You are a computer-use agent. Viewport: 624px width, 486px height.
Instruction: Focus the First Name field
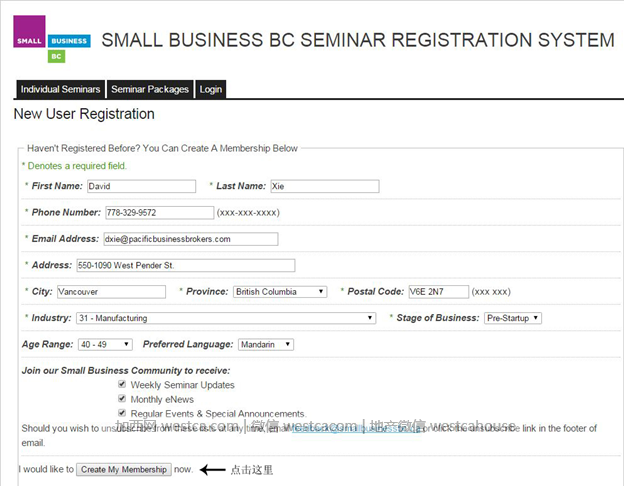(x=142, y=186)
